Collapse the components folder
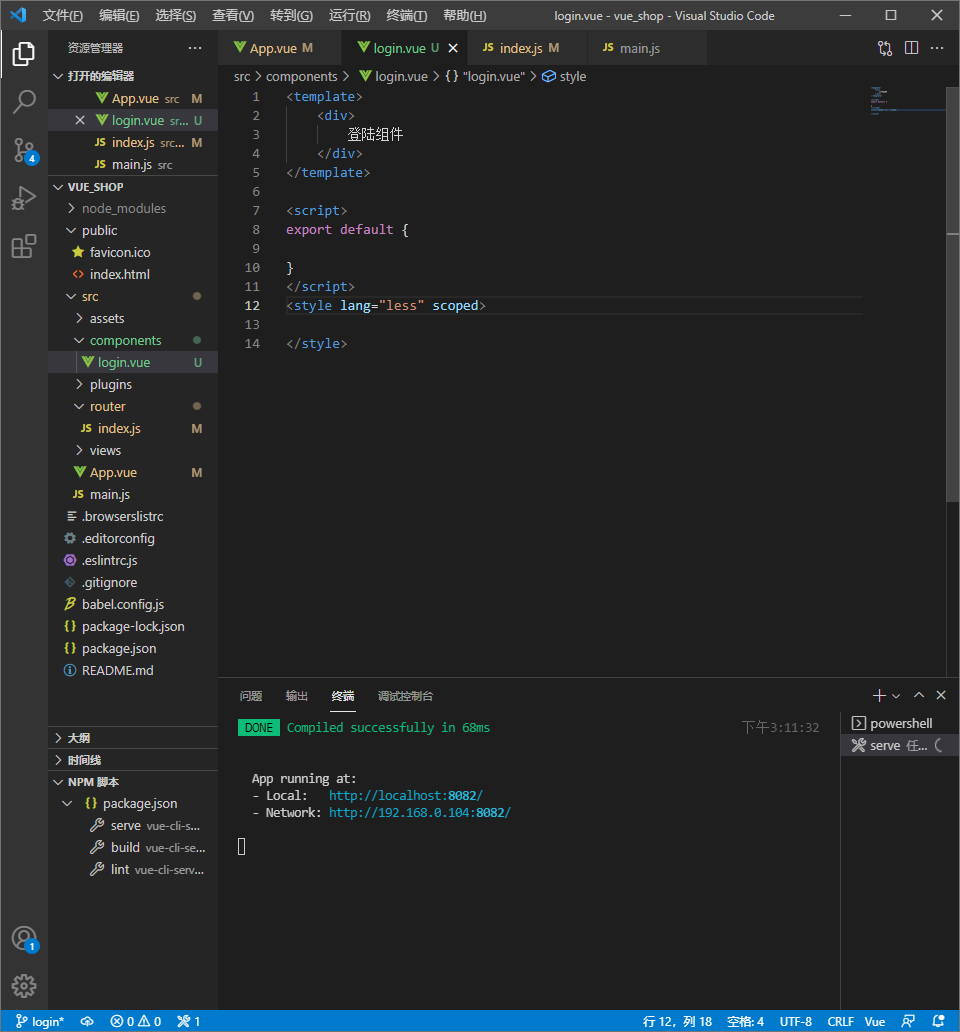Image resolution: width=960 pixels, height=1032 pixels. pyautogui.click(x=133, y=340)
